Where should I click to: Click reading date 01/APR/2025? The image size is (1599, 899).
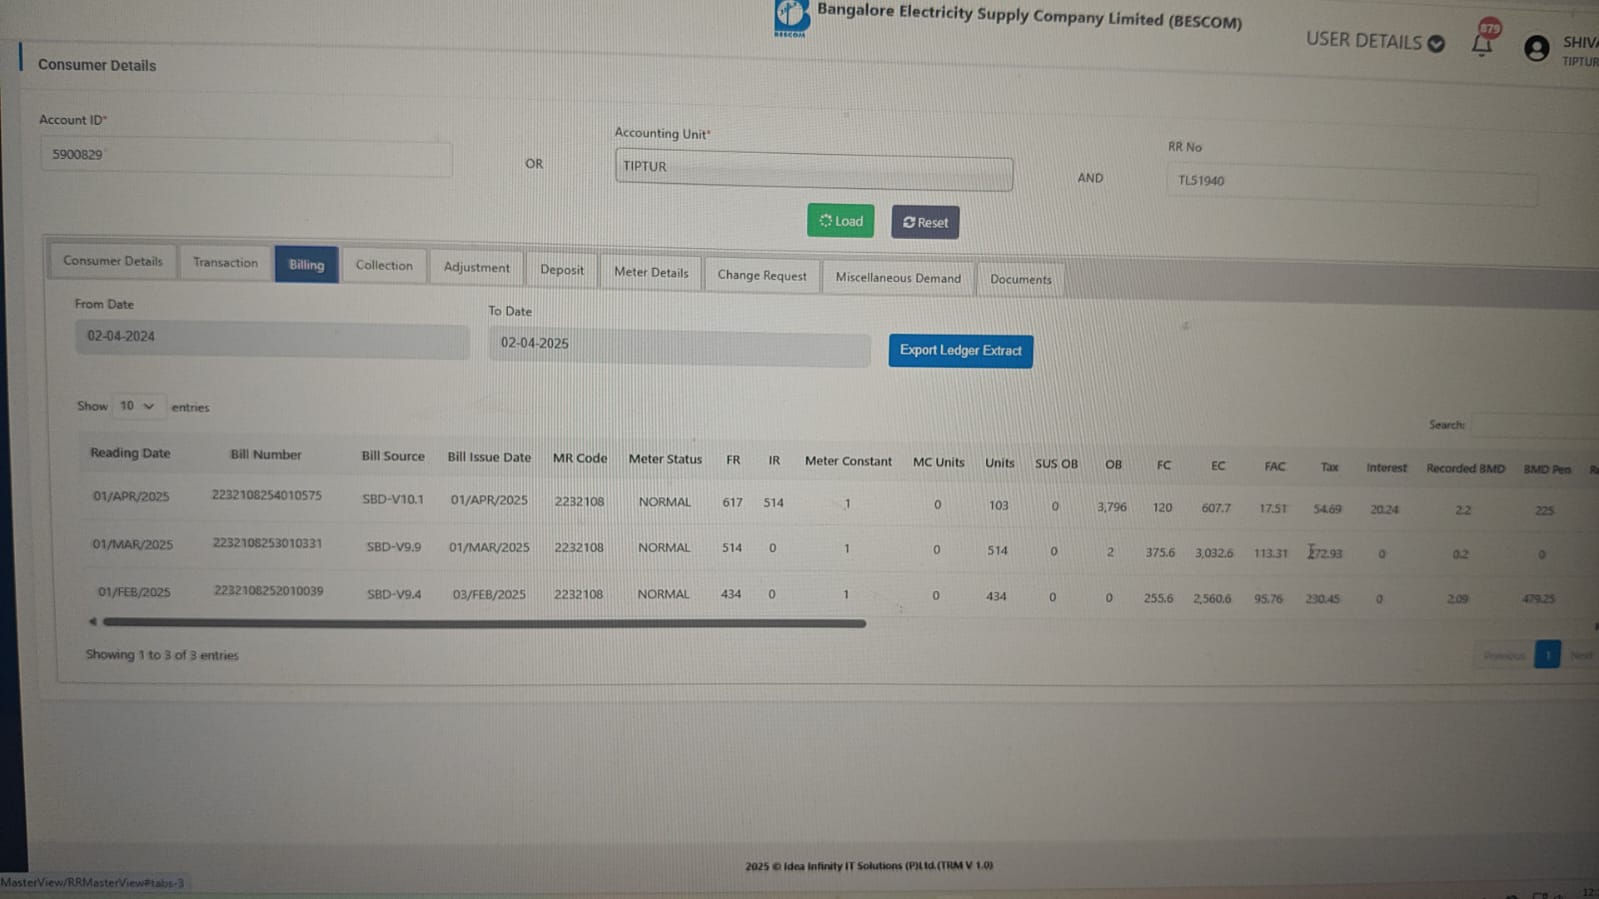pos(131,496)
